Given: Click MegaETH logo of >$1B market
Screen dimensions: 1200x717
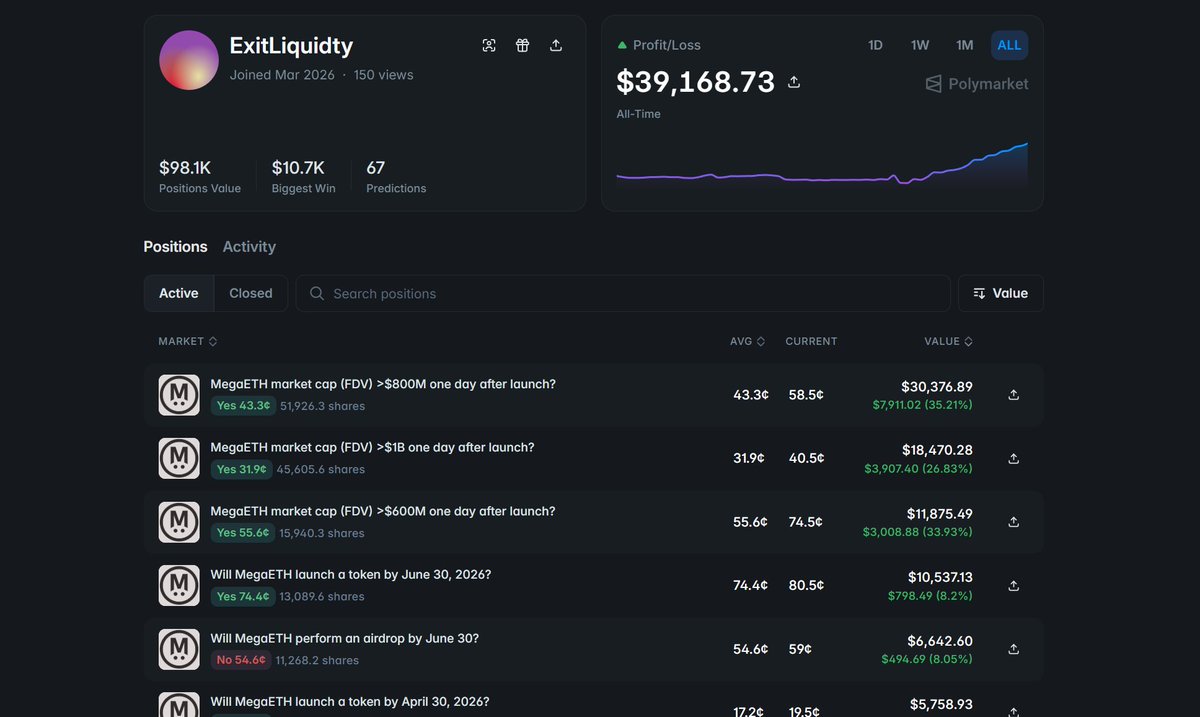Looking at the screenshot, I should click(179, 458).
